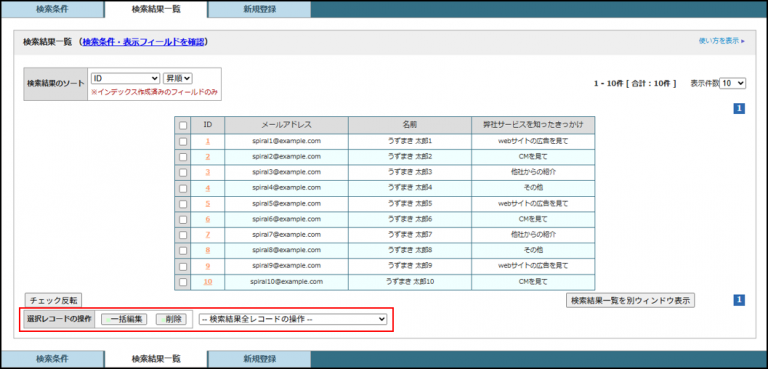
Task: Select top 検索結果一覧 tab
Action: 156,9
